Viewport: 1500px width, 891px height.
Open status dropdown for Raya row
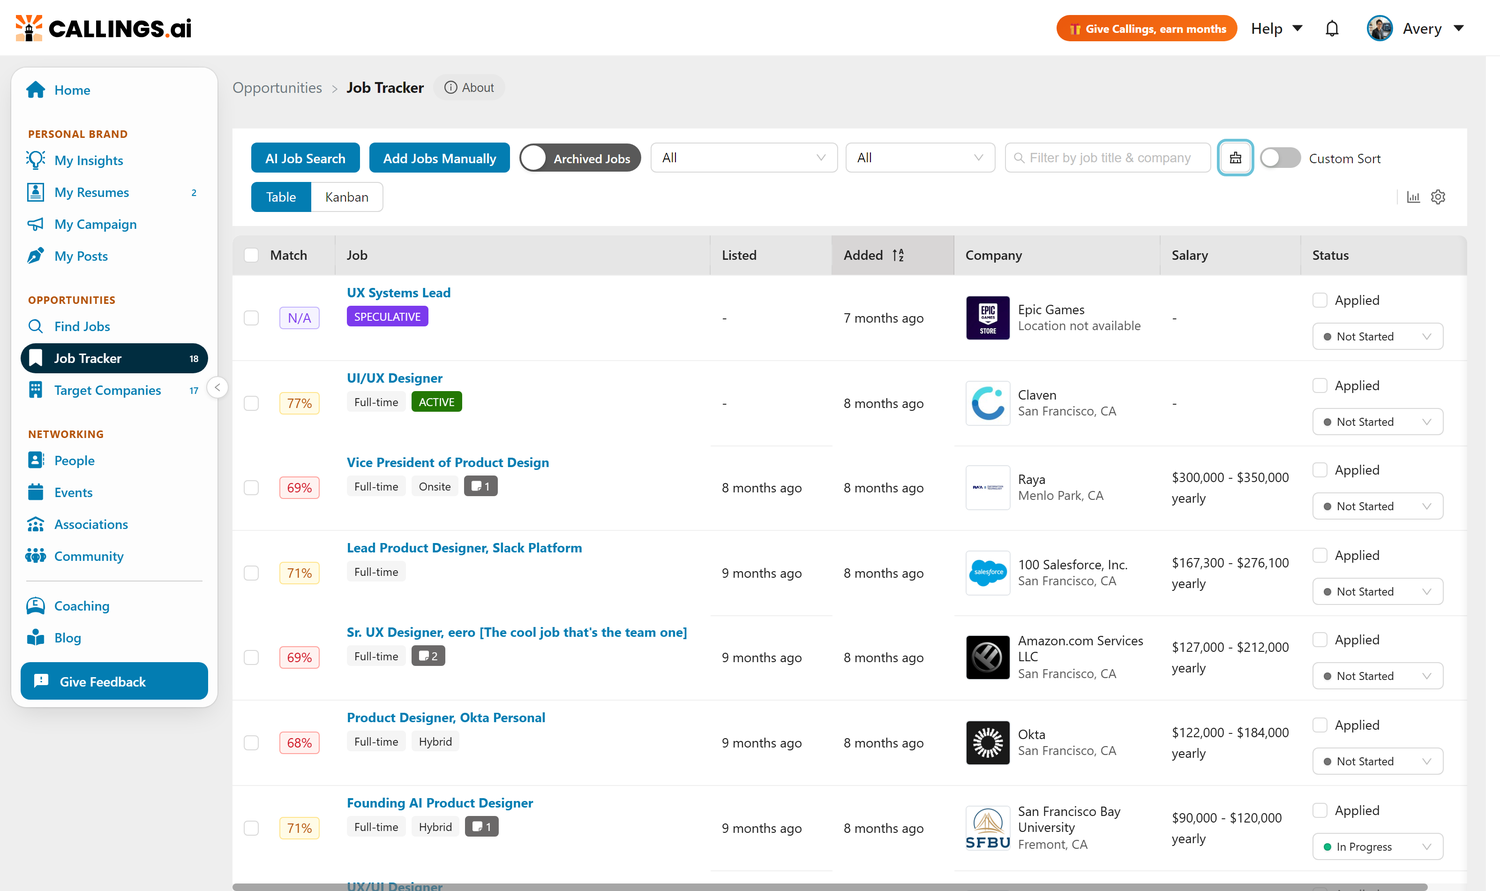(x=1377, y=507)
